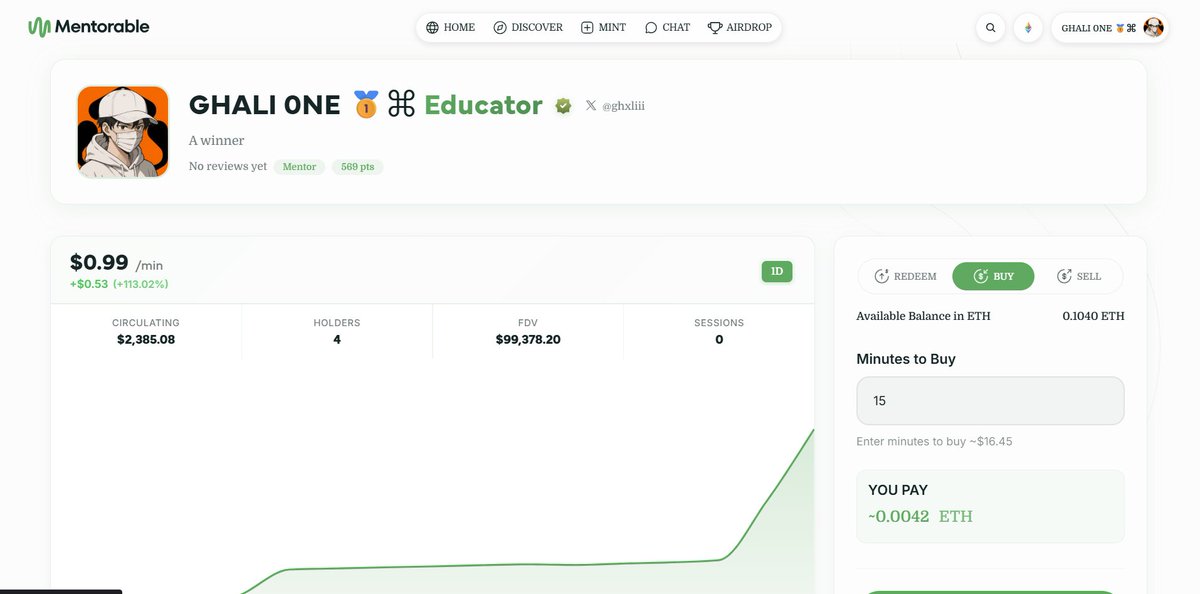The image size is (1200, 594).
Task: Click the large profile picture
Action: (x=123, y=132)
